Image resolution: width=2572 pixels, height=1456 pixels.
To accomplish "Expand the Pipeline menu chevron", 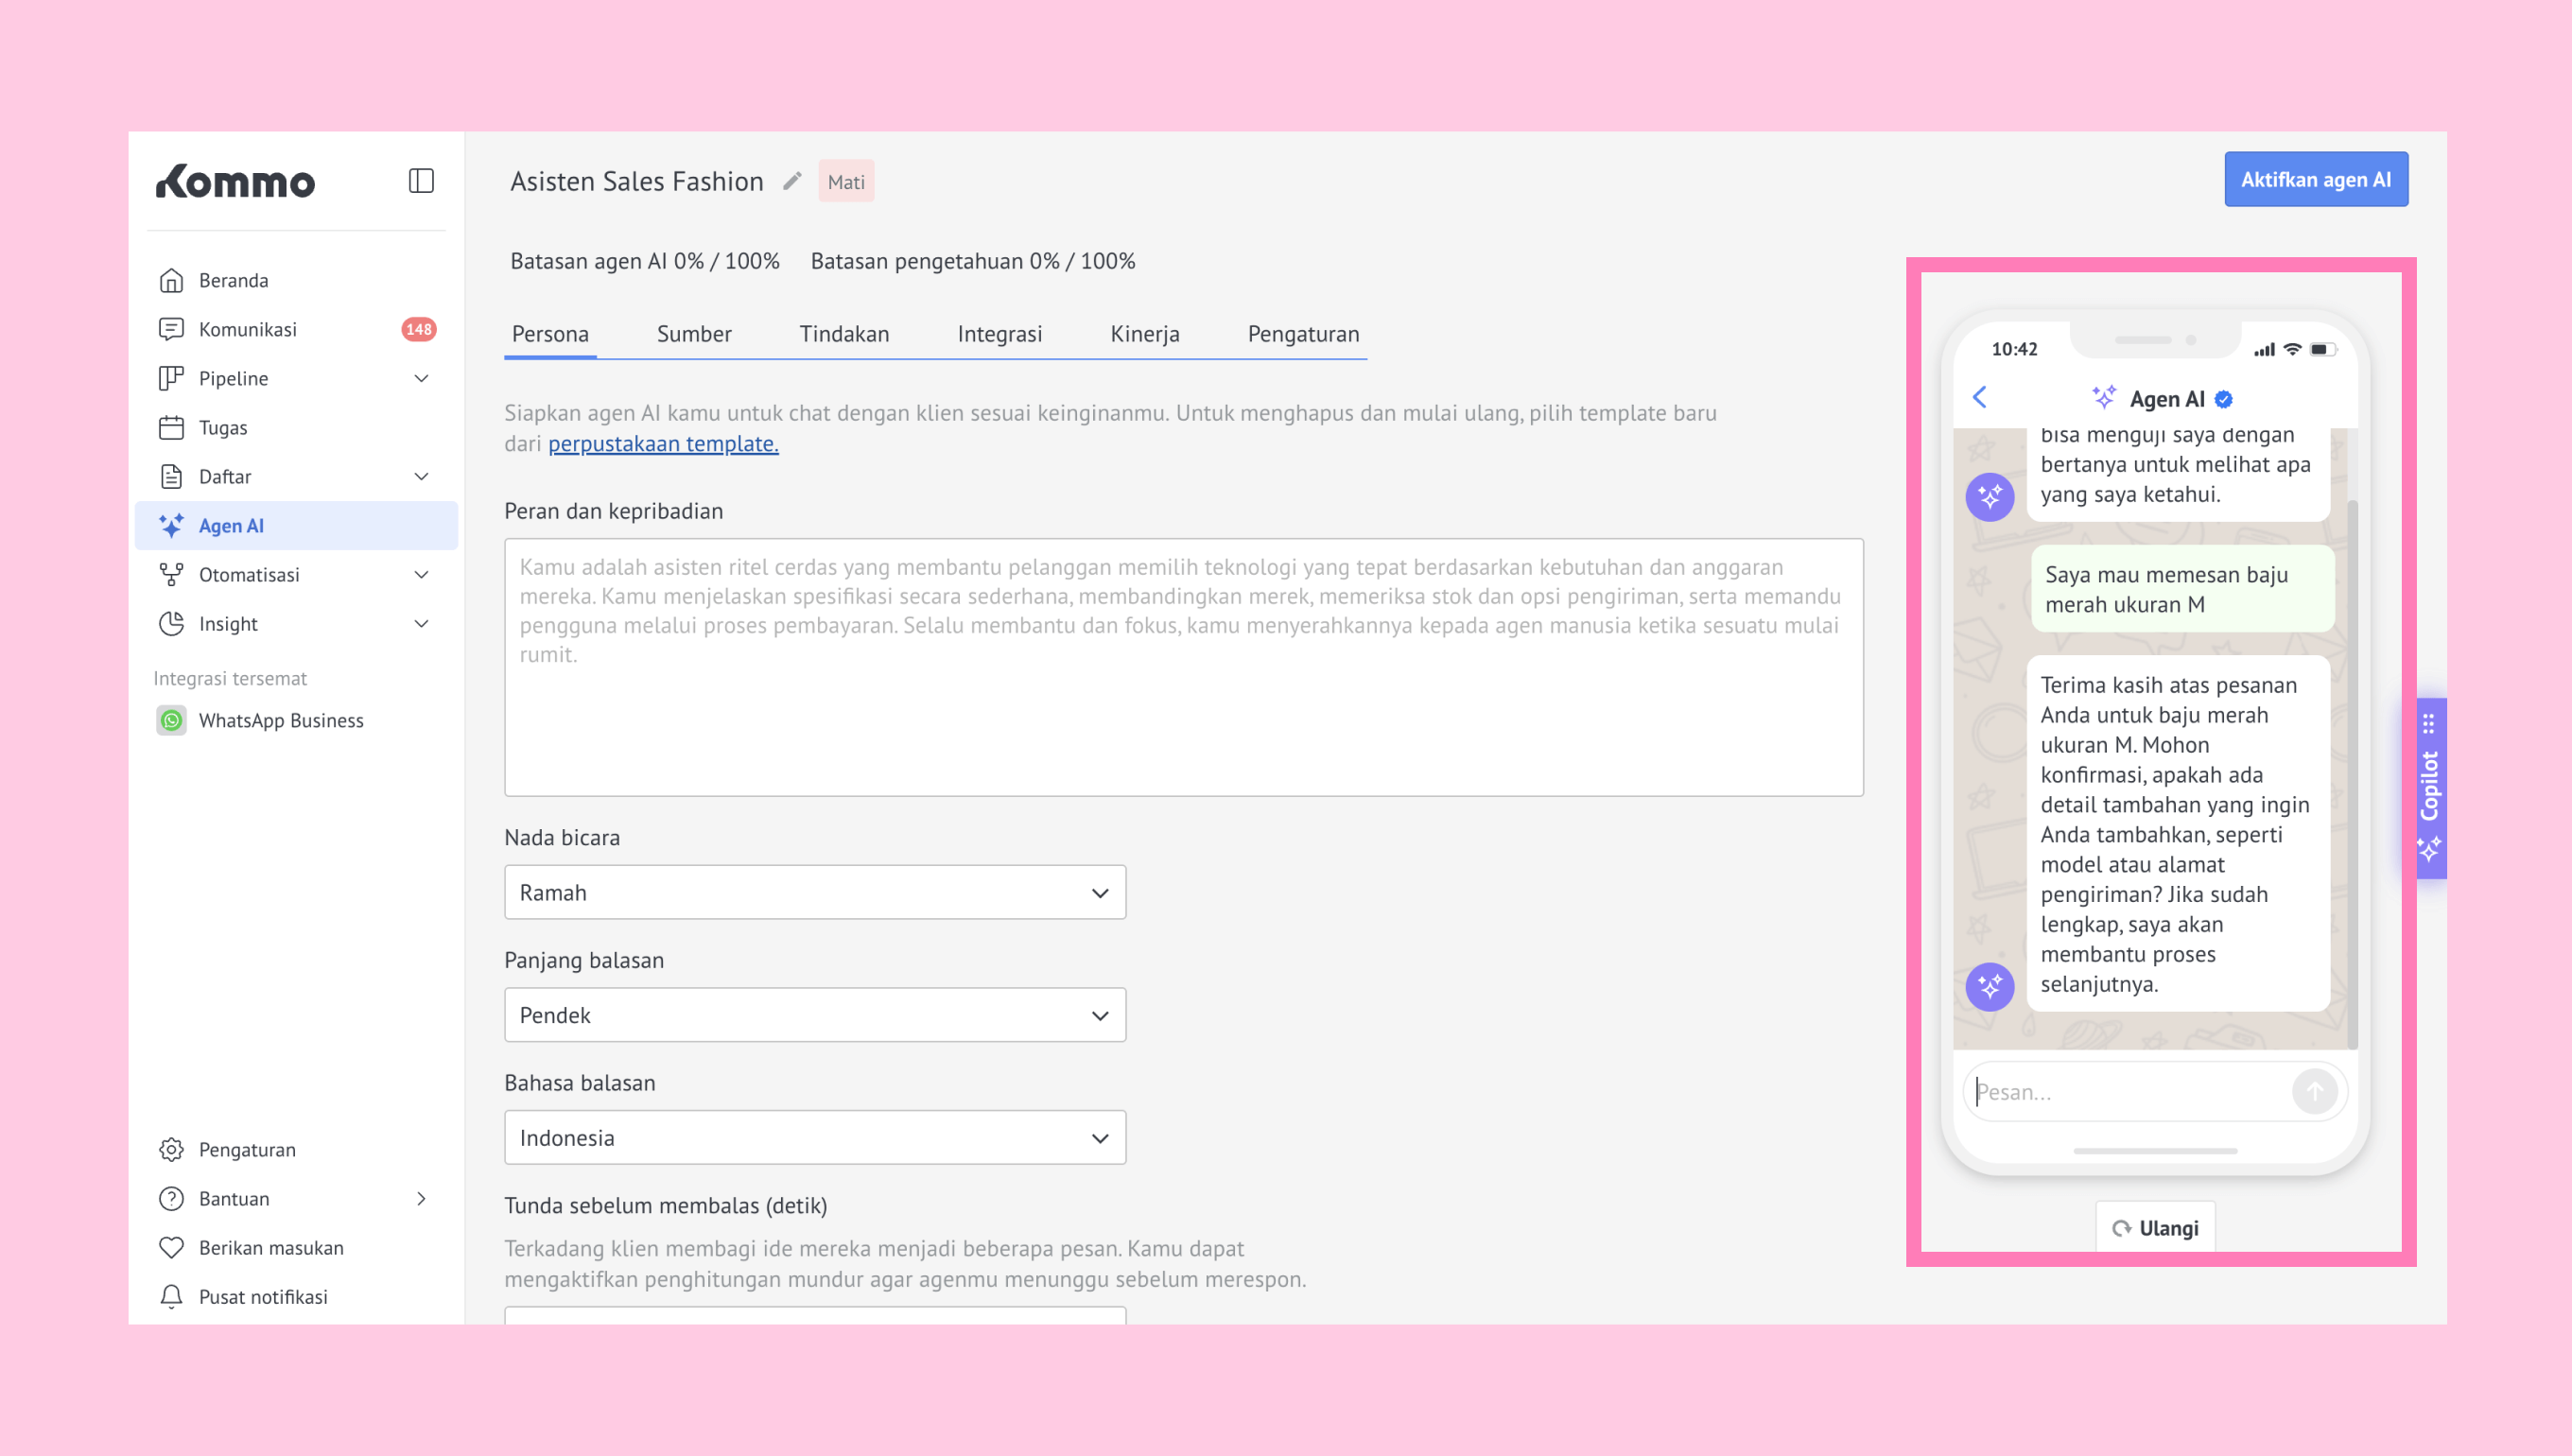I will tap(421, 378).
